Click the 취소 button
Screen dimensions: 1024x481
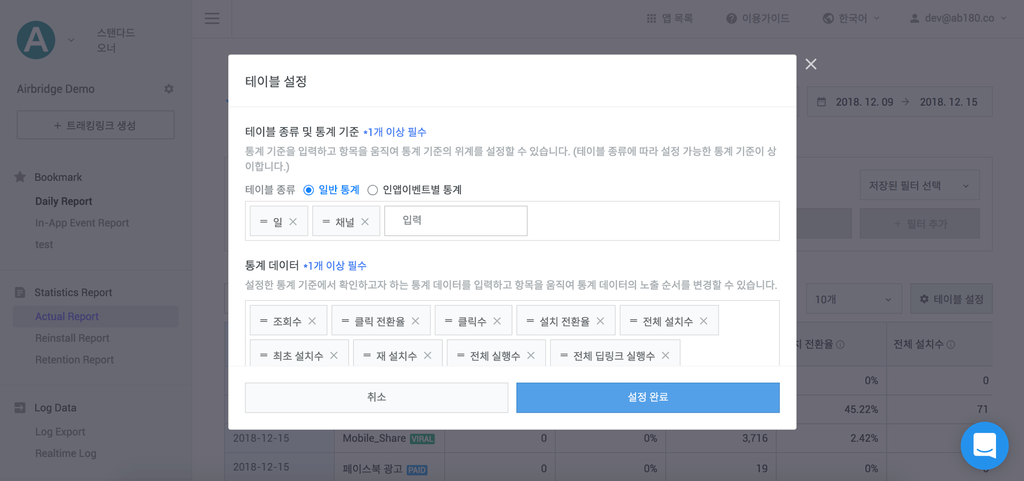[x=376, y=397]
